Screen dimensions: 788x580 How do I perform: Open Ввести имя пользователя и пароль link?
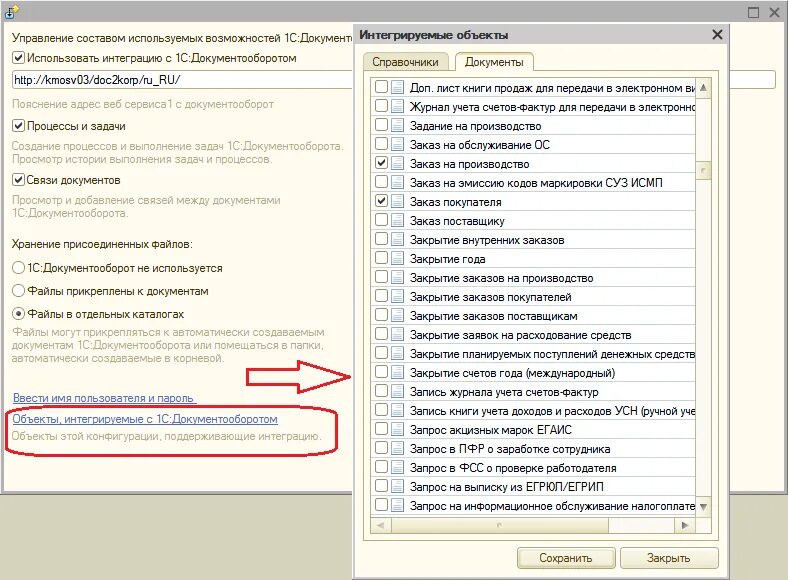[104, 398]
